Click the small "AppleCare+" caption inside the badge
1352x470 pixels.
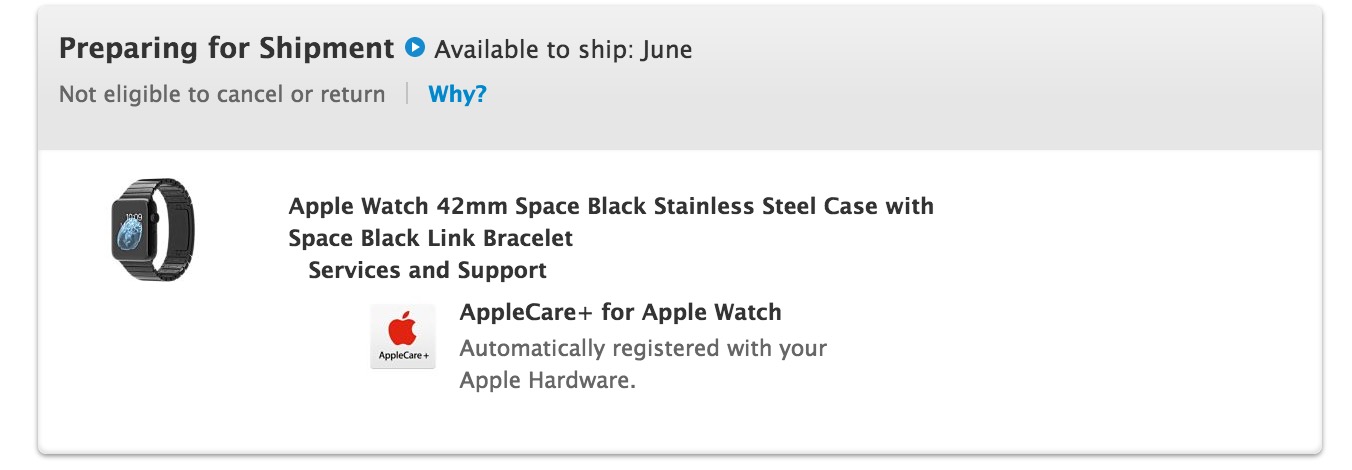coord(402,356)
